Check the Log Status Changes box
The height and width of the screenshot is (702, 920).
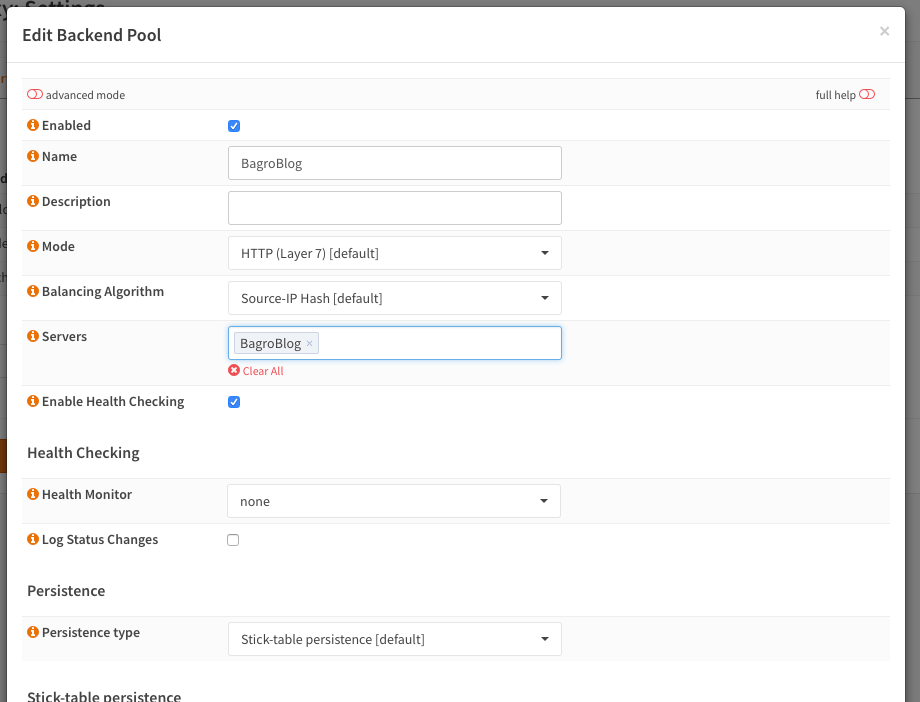[233, 540]
